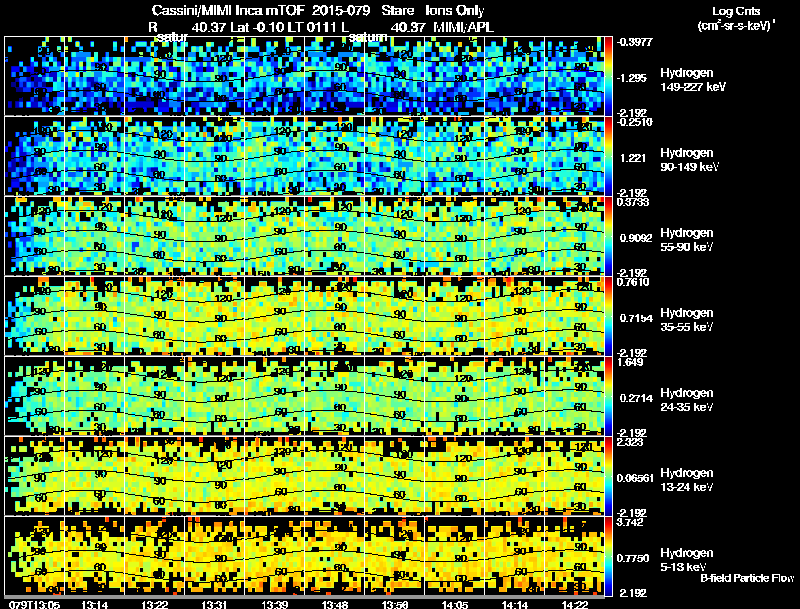Click the 'B-field Particle Flow' caption
This screenshot has width=800, height=609.
(x=747, y=578)
